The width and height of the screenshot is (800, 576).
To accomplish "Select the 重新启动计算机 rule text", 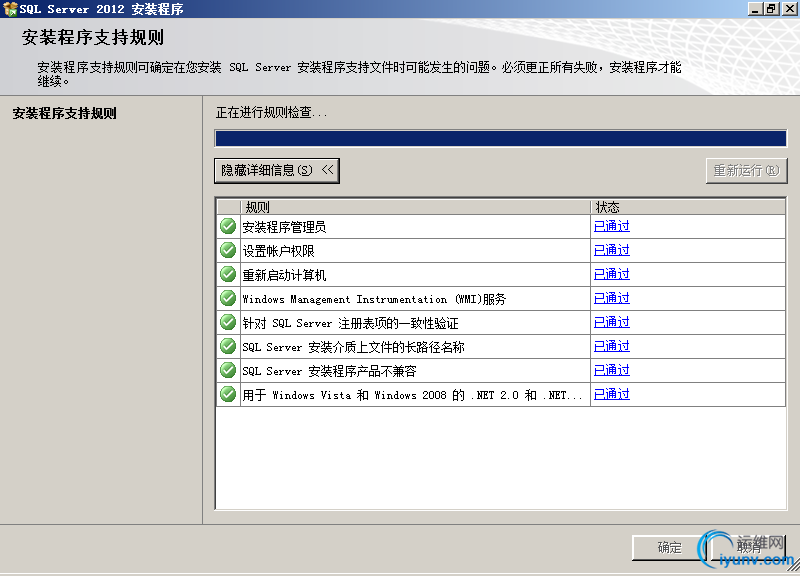I will 284,274.
